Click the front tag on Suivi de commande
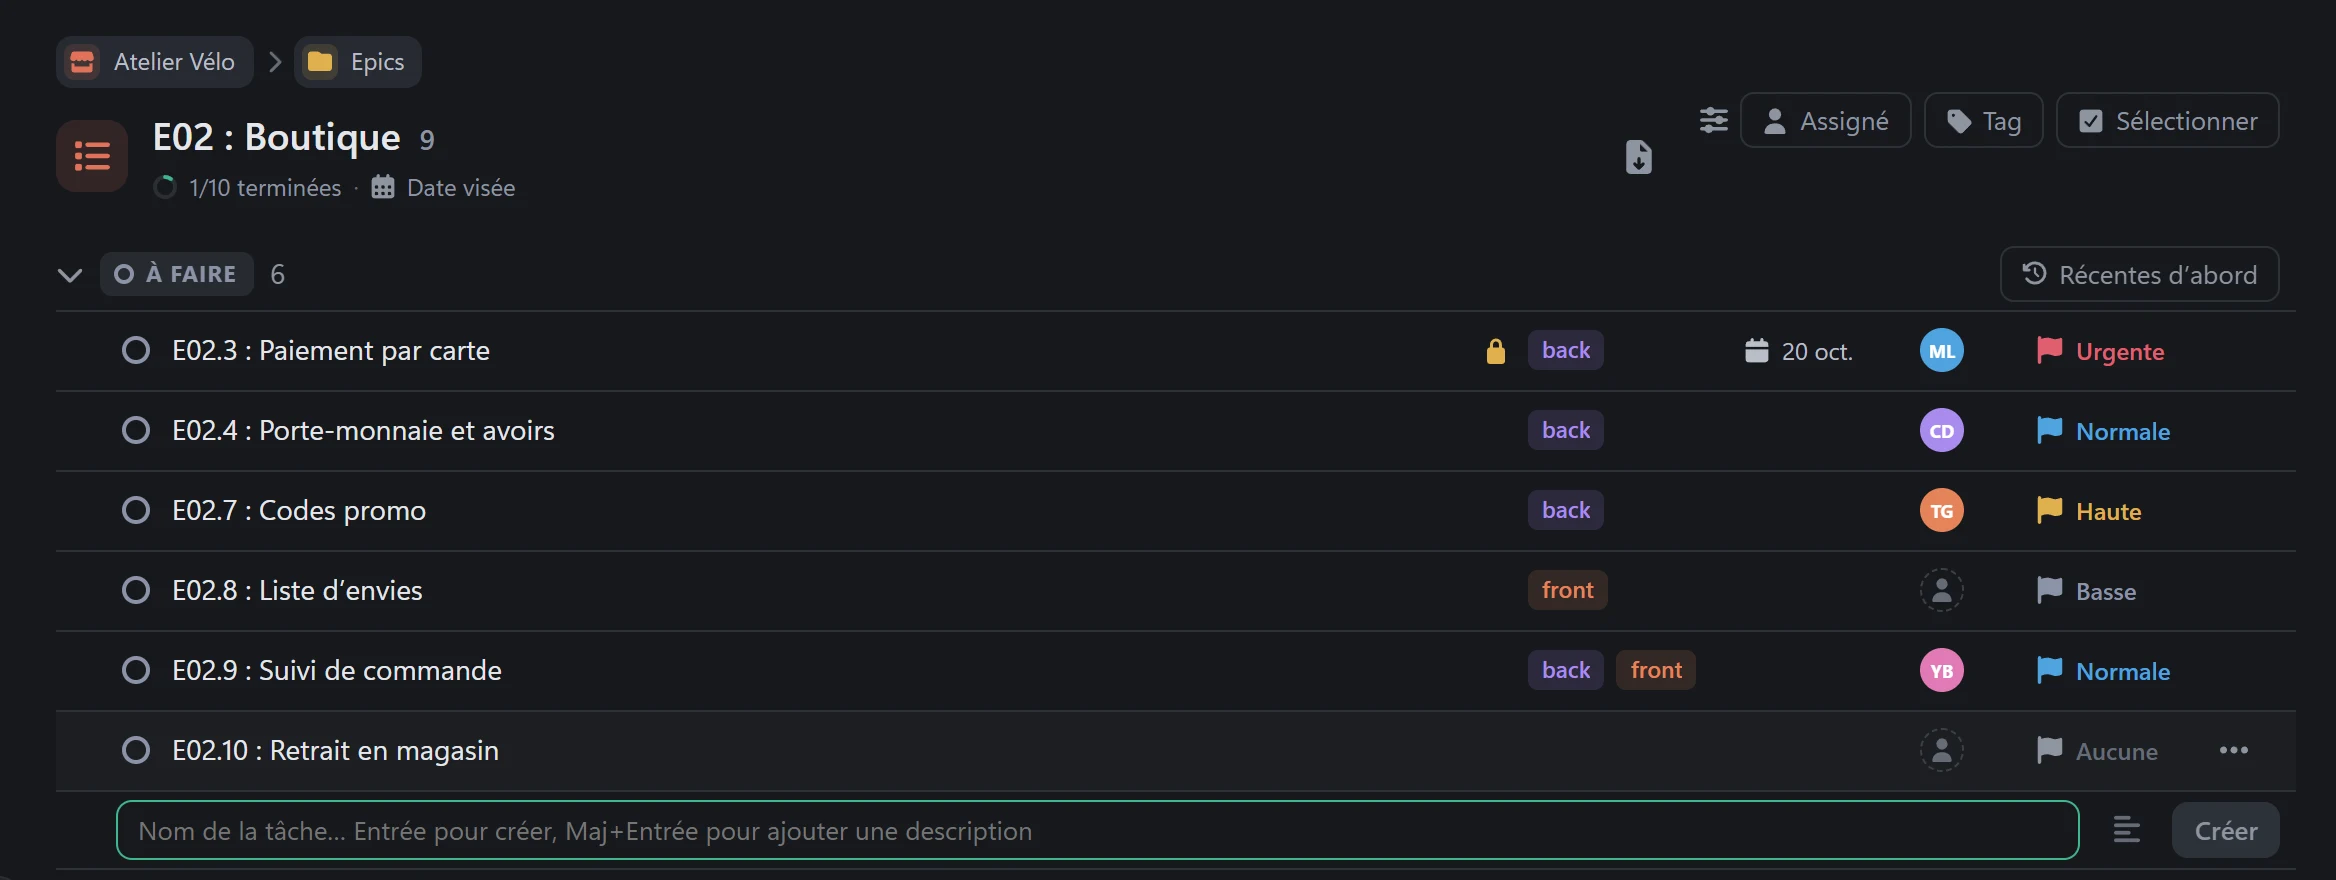 [1656, 670]
